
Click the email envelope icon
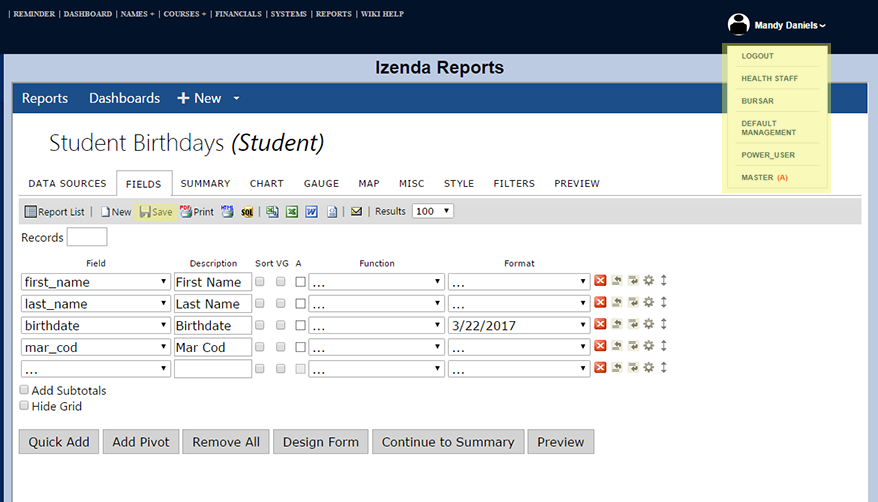[x=356, y=212]
